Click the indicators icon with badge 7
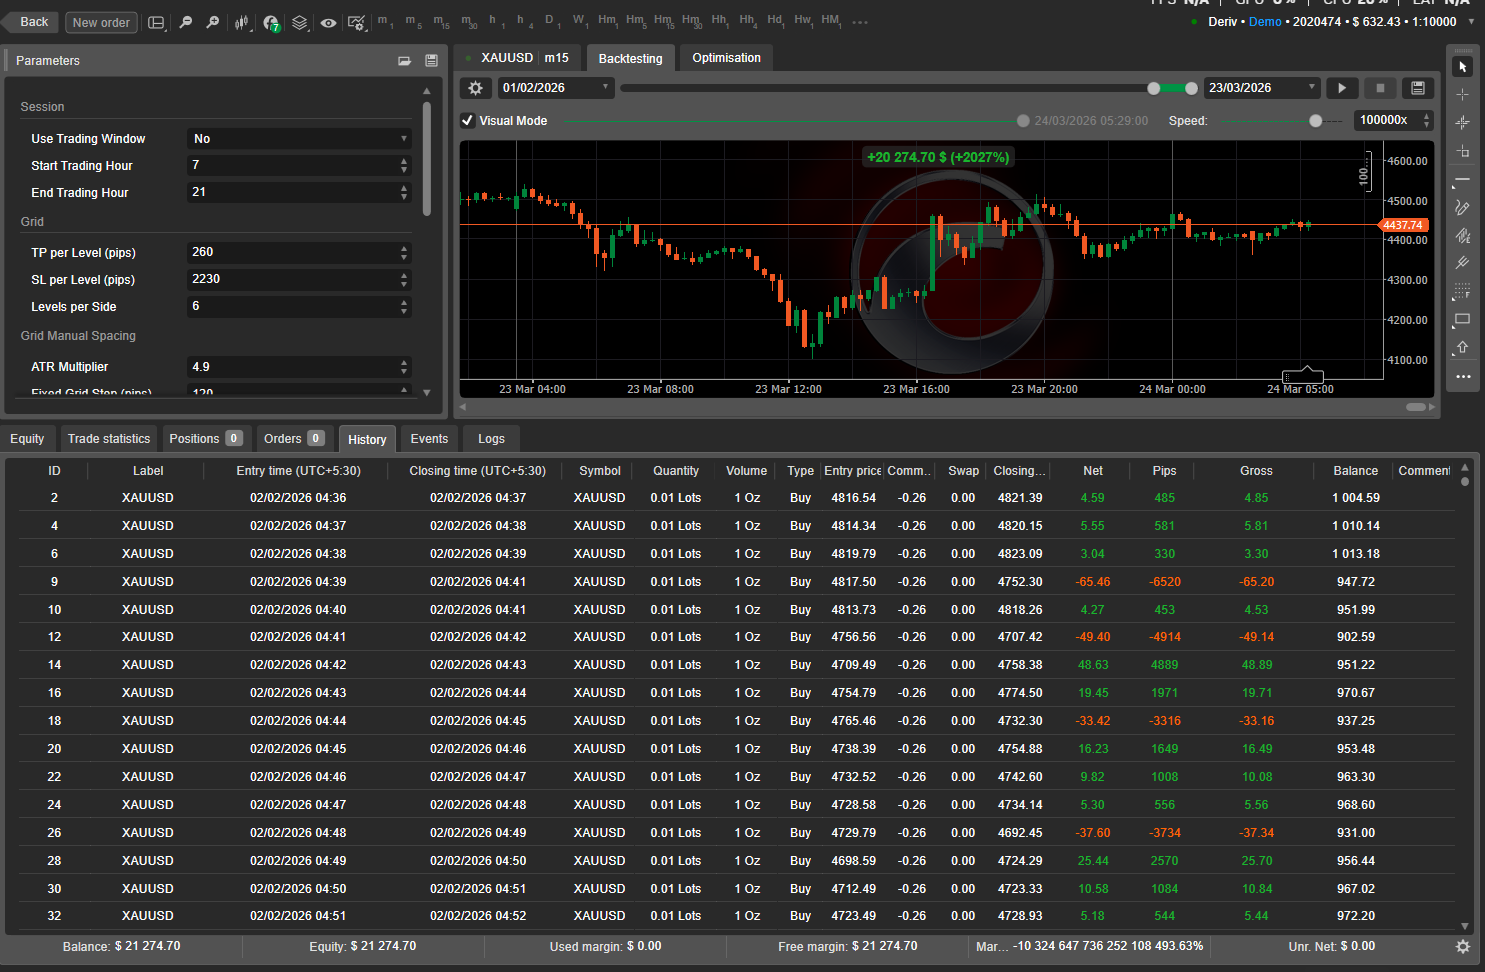 [271, 22]
